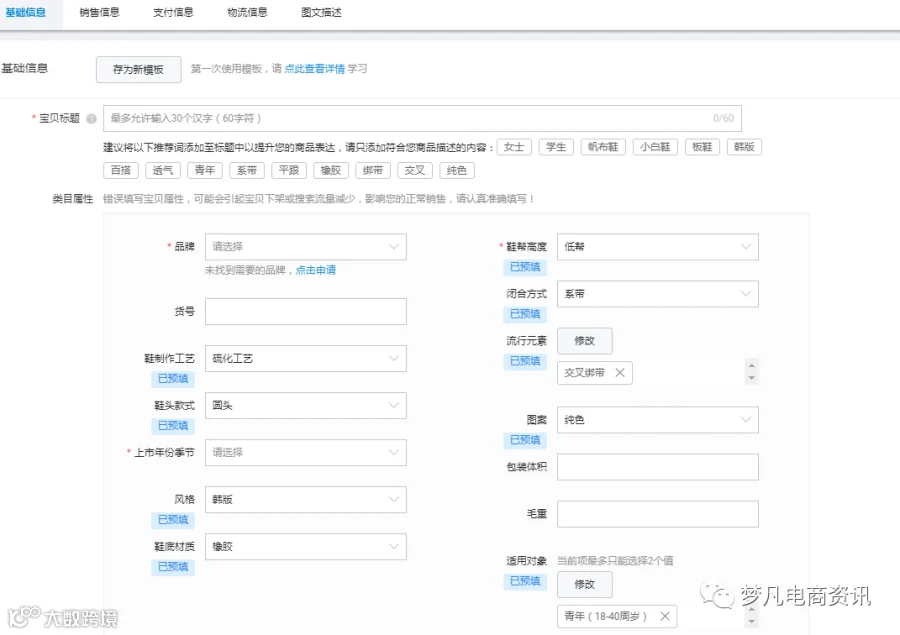Click the help icon beside 宝贝标题
This screenshot has width=900, height=635.
tap(91, 119)
